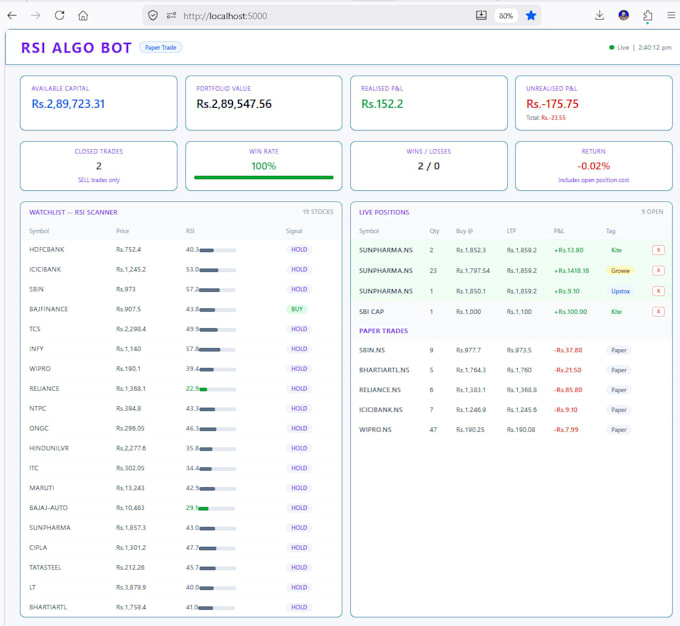680x626 pixels.
Task: Click the Signal column header in watchlist
Action: (294, 231)
